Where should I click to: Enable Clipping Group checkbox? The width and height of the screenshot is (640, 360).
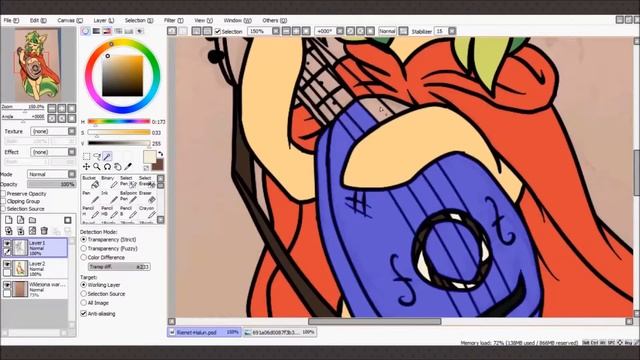tap(3, 201)
